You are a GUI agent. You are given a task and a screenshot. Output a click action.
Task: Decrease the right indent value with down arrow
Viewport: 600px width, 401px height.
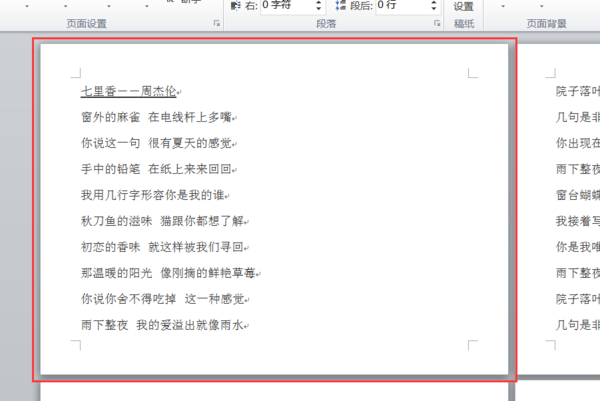[319, 8]
